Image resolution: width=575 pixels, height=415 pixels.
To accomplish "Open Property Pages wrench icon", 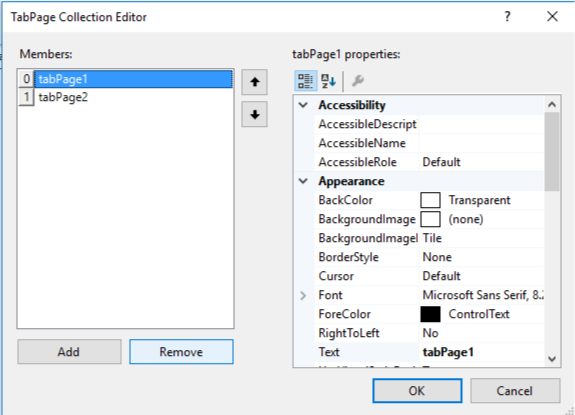I will pos(358,81).
